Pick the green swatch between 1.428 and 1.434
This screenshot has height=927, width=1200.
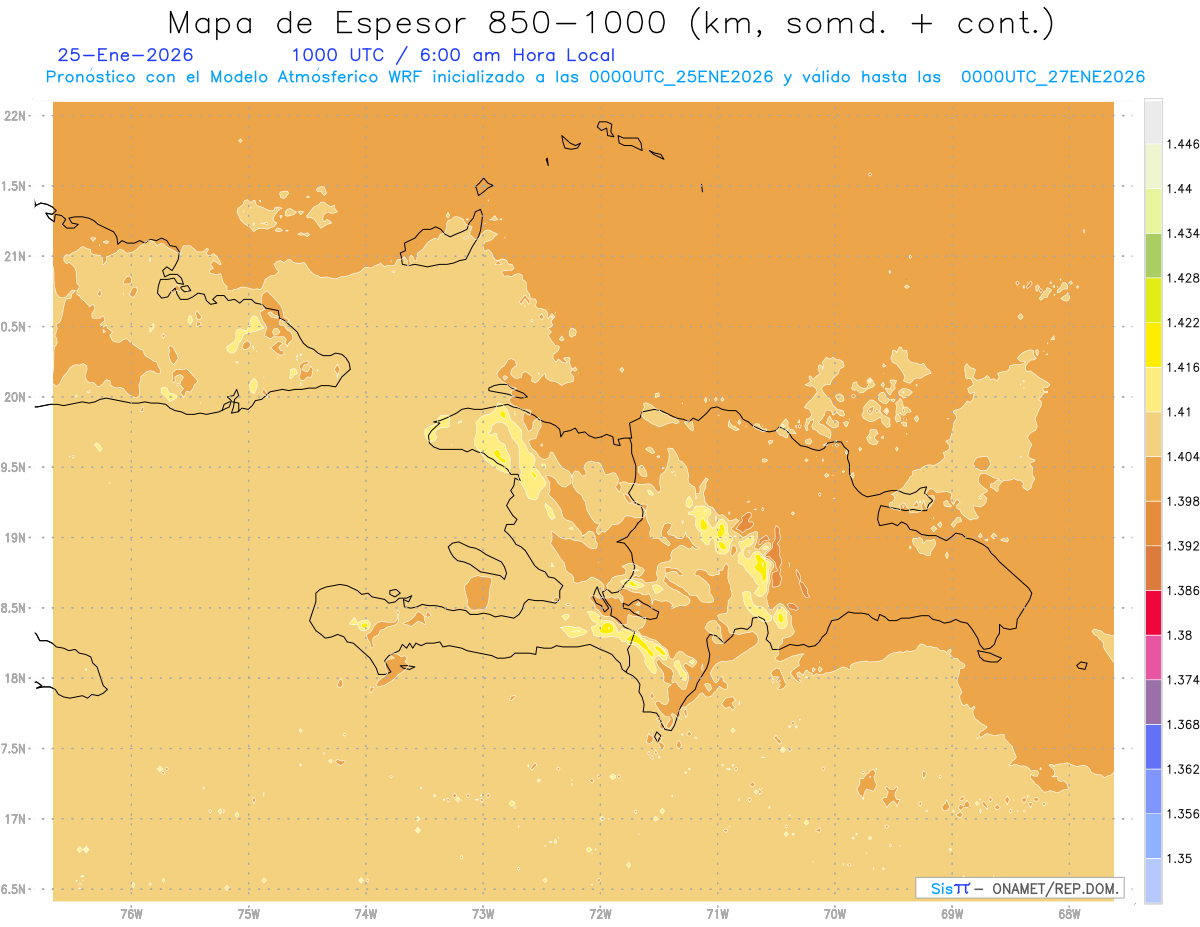coord(1153,255)
